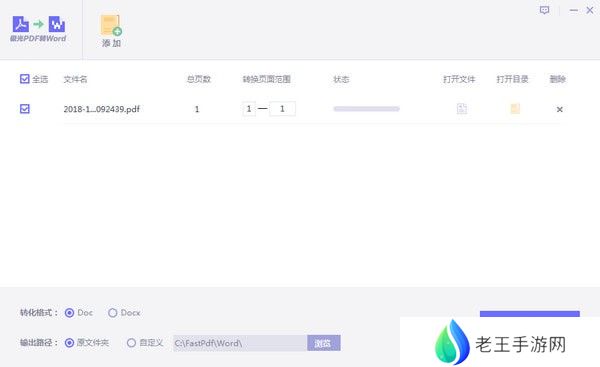Click the 转化格式 label

click(x=39, y=313)
